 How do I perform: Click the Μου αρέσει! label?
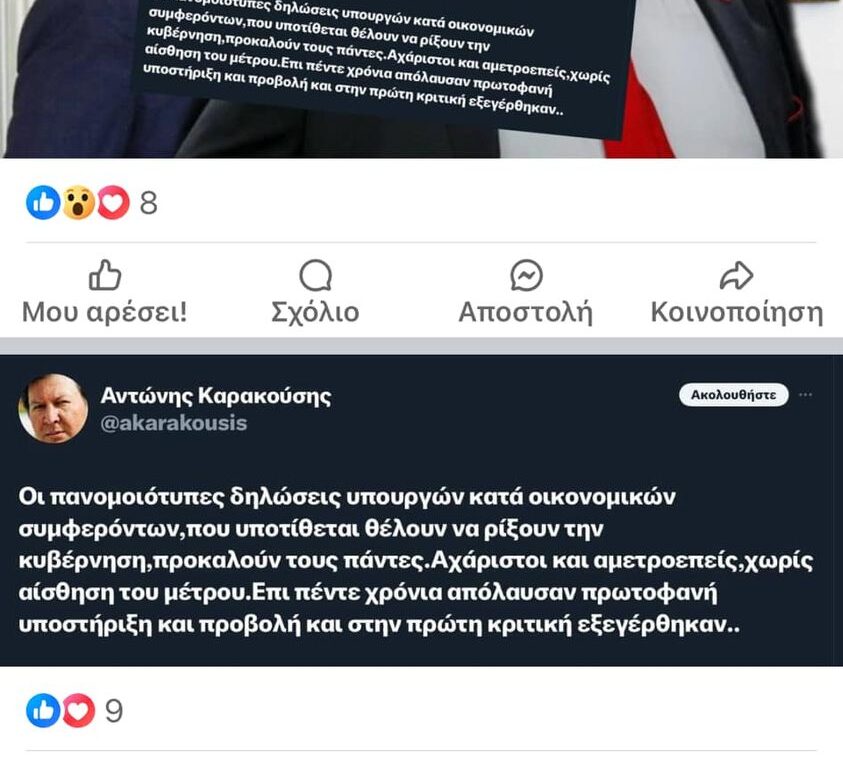105,312
